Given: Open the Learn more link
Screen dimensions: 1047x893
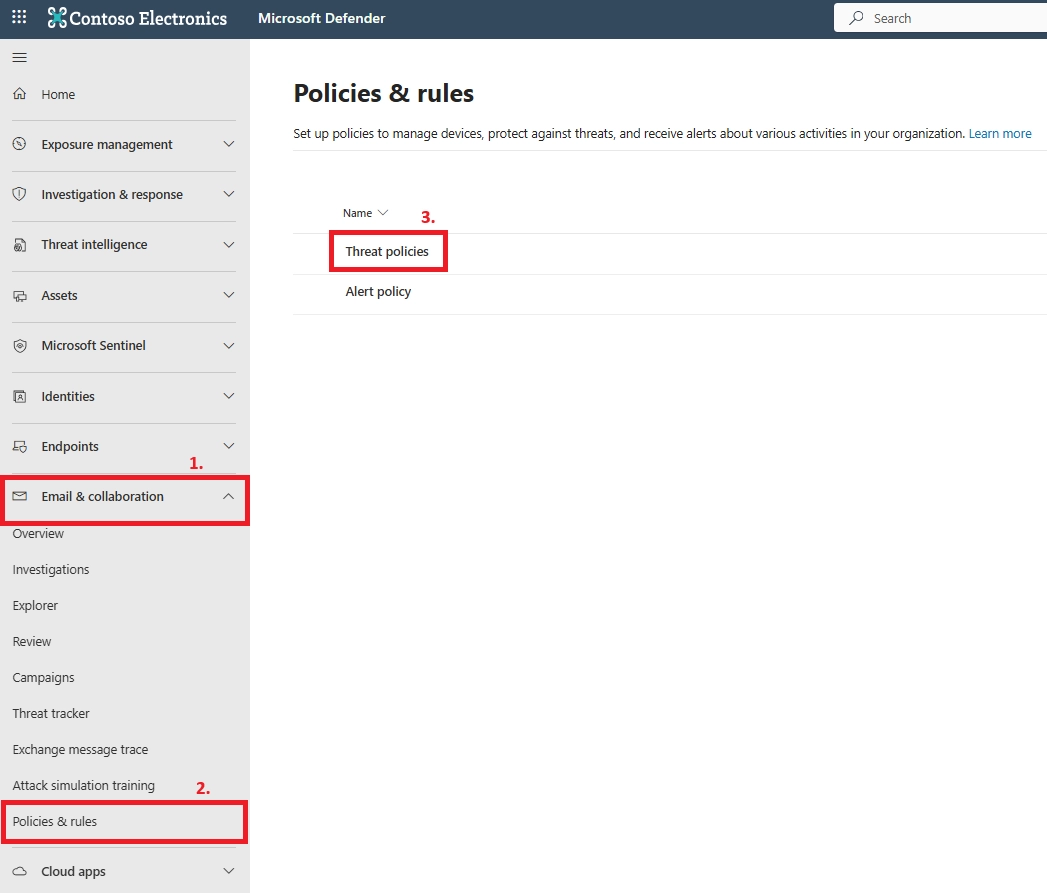Looking at the screenshot, I should [1000, 133].
